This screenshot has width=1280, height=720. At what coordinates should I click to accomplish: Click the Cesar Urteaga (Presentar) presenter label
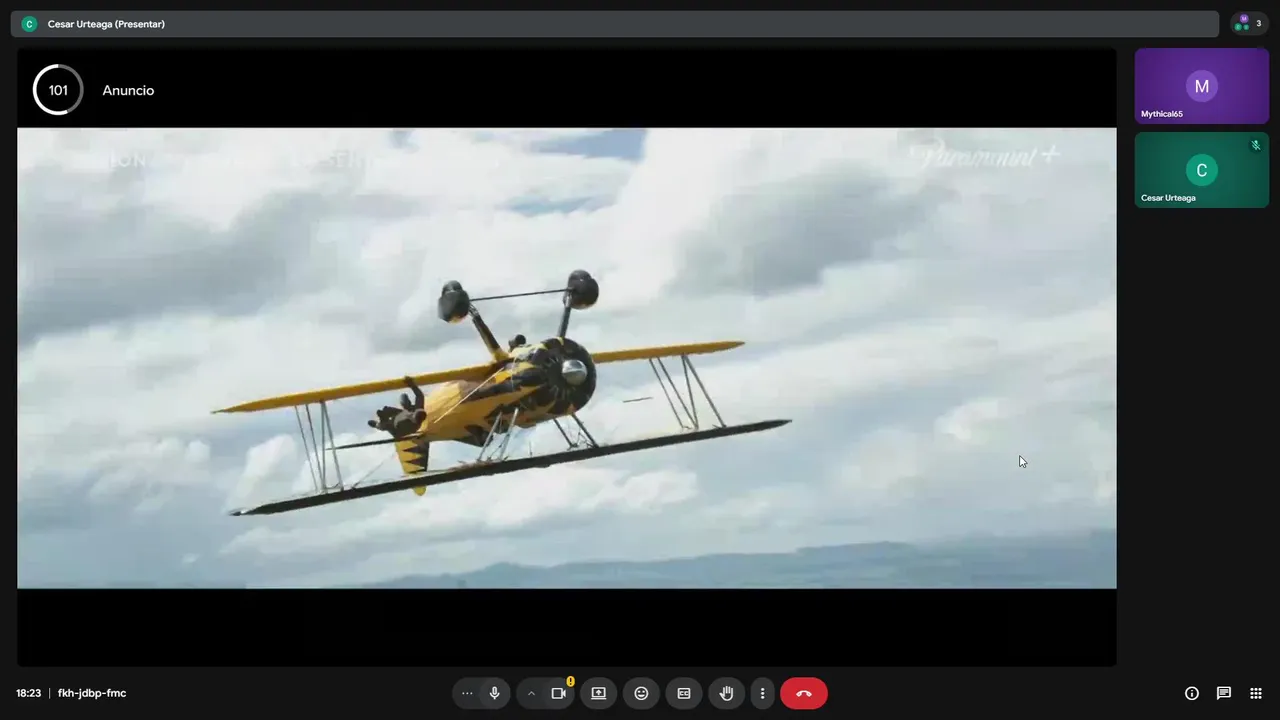click(106, 24)
